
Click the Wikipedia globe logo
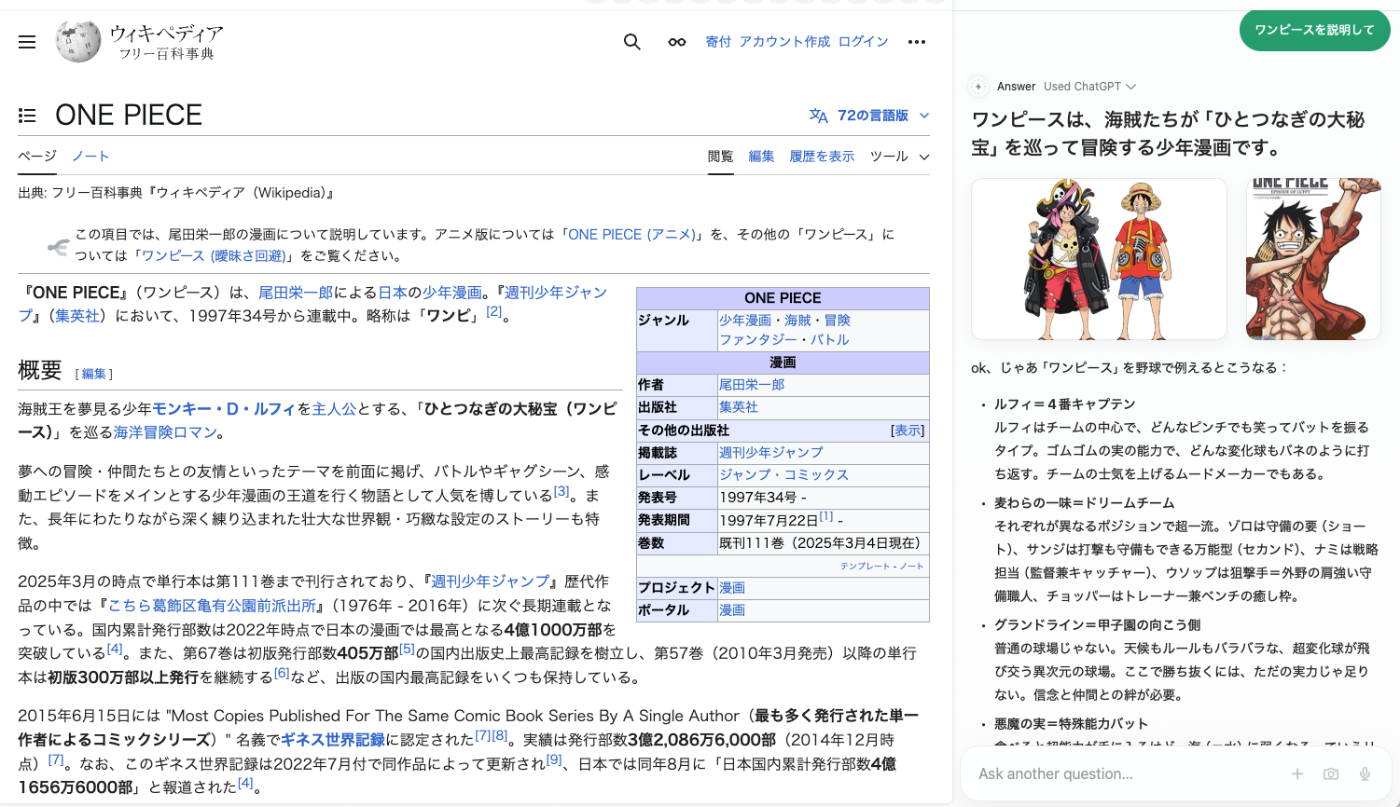coord(79,42)
